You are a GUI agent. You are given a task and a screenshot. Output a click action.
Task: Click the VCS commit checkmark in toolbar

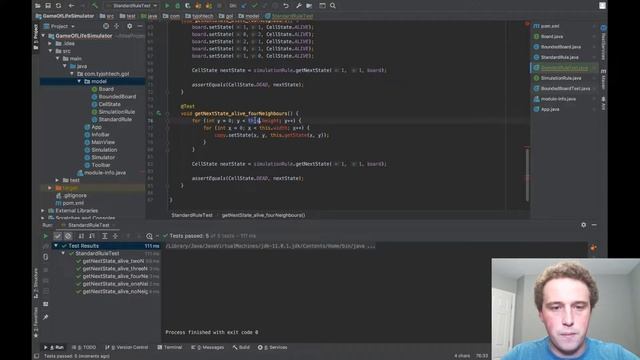click(255, 6)
